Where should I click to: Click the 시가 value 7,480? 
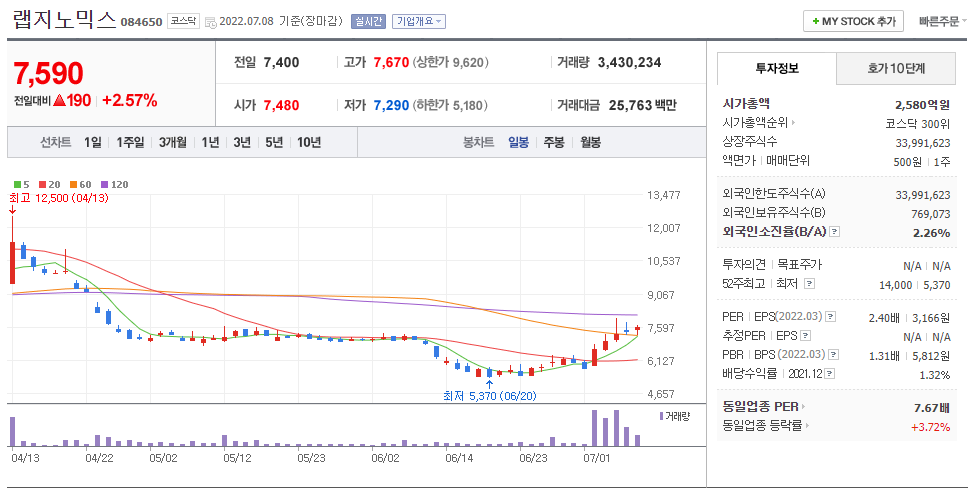pos(281,105)
